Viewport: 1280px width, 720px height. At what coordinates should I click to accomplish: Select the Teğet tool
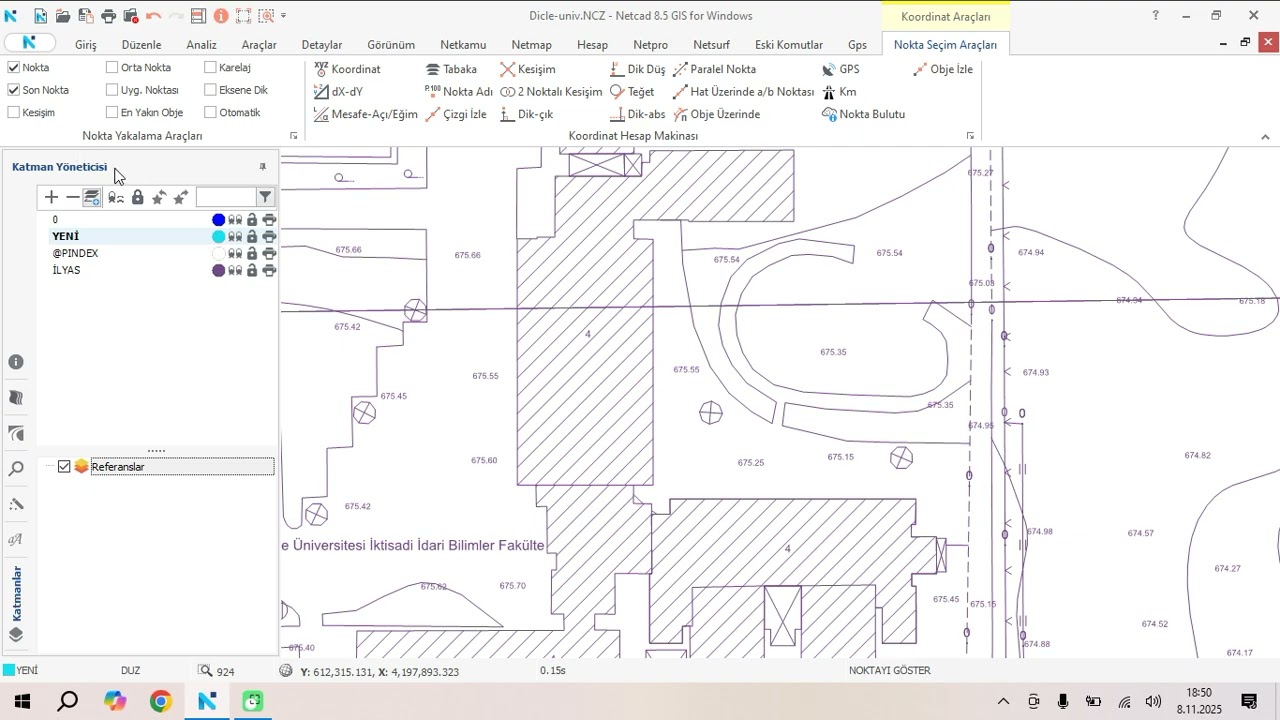[632, 91]
